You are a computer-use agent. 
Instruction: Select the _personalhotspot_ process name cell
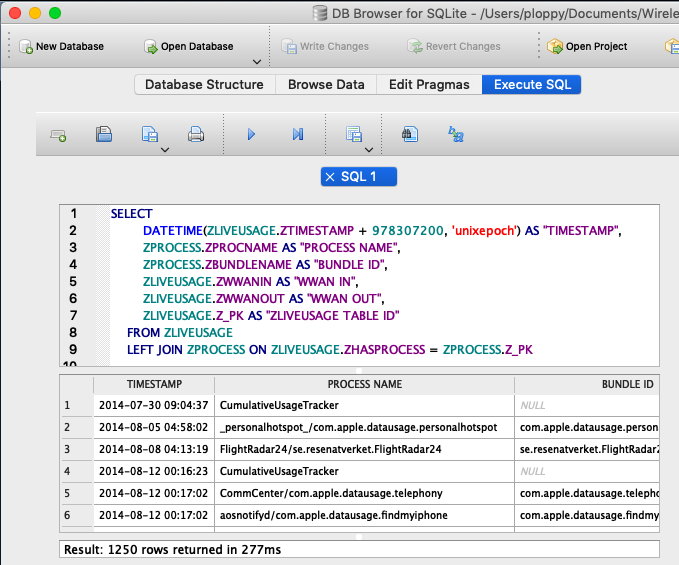pyautogui.click(x=365, y=427)
